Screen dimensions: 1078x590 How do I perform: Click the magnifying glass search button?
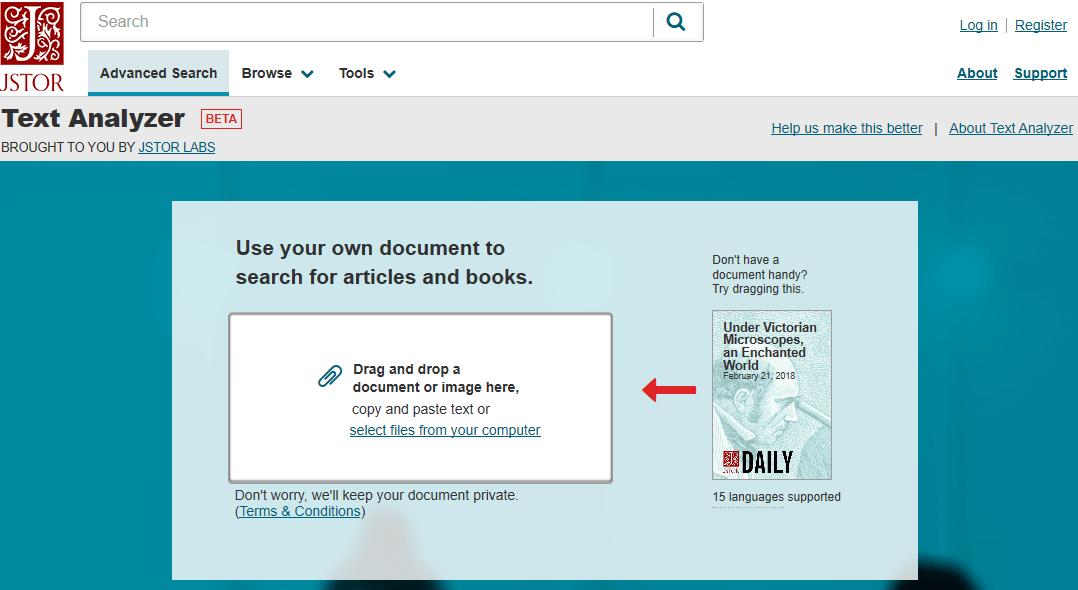point(676,22)
